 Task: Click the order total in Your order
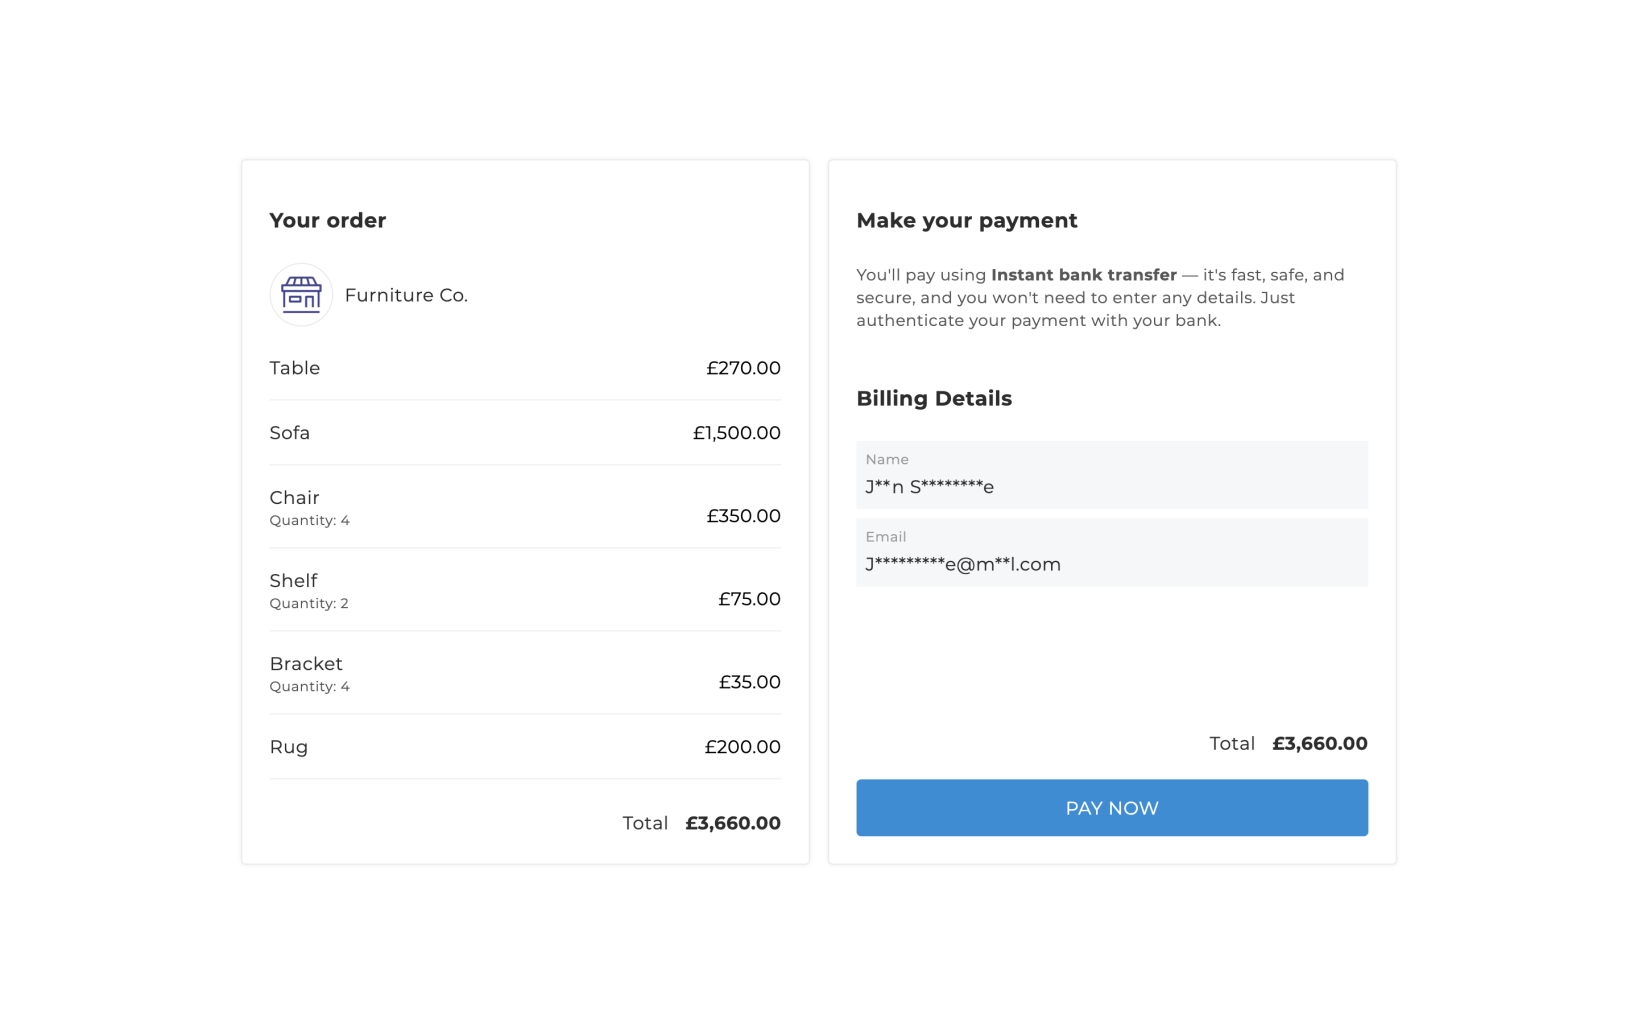pos(732,823)
